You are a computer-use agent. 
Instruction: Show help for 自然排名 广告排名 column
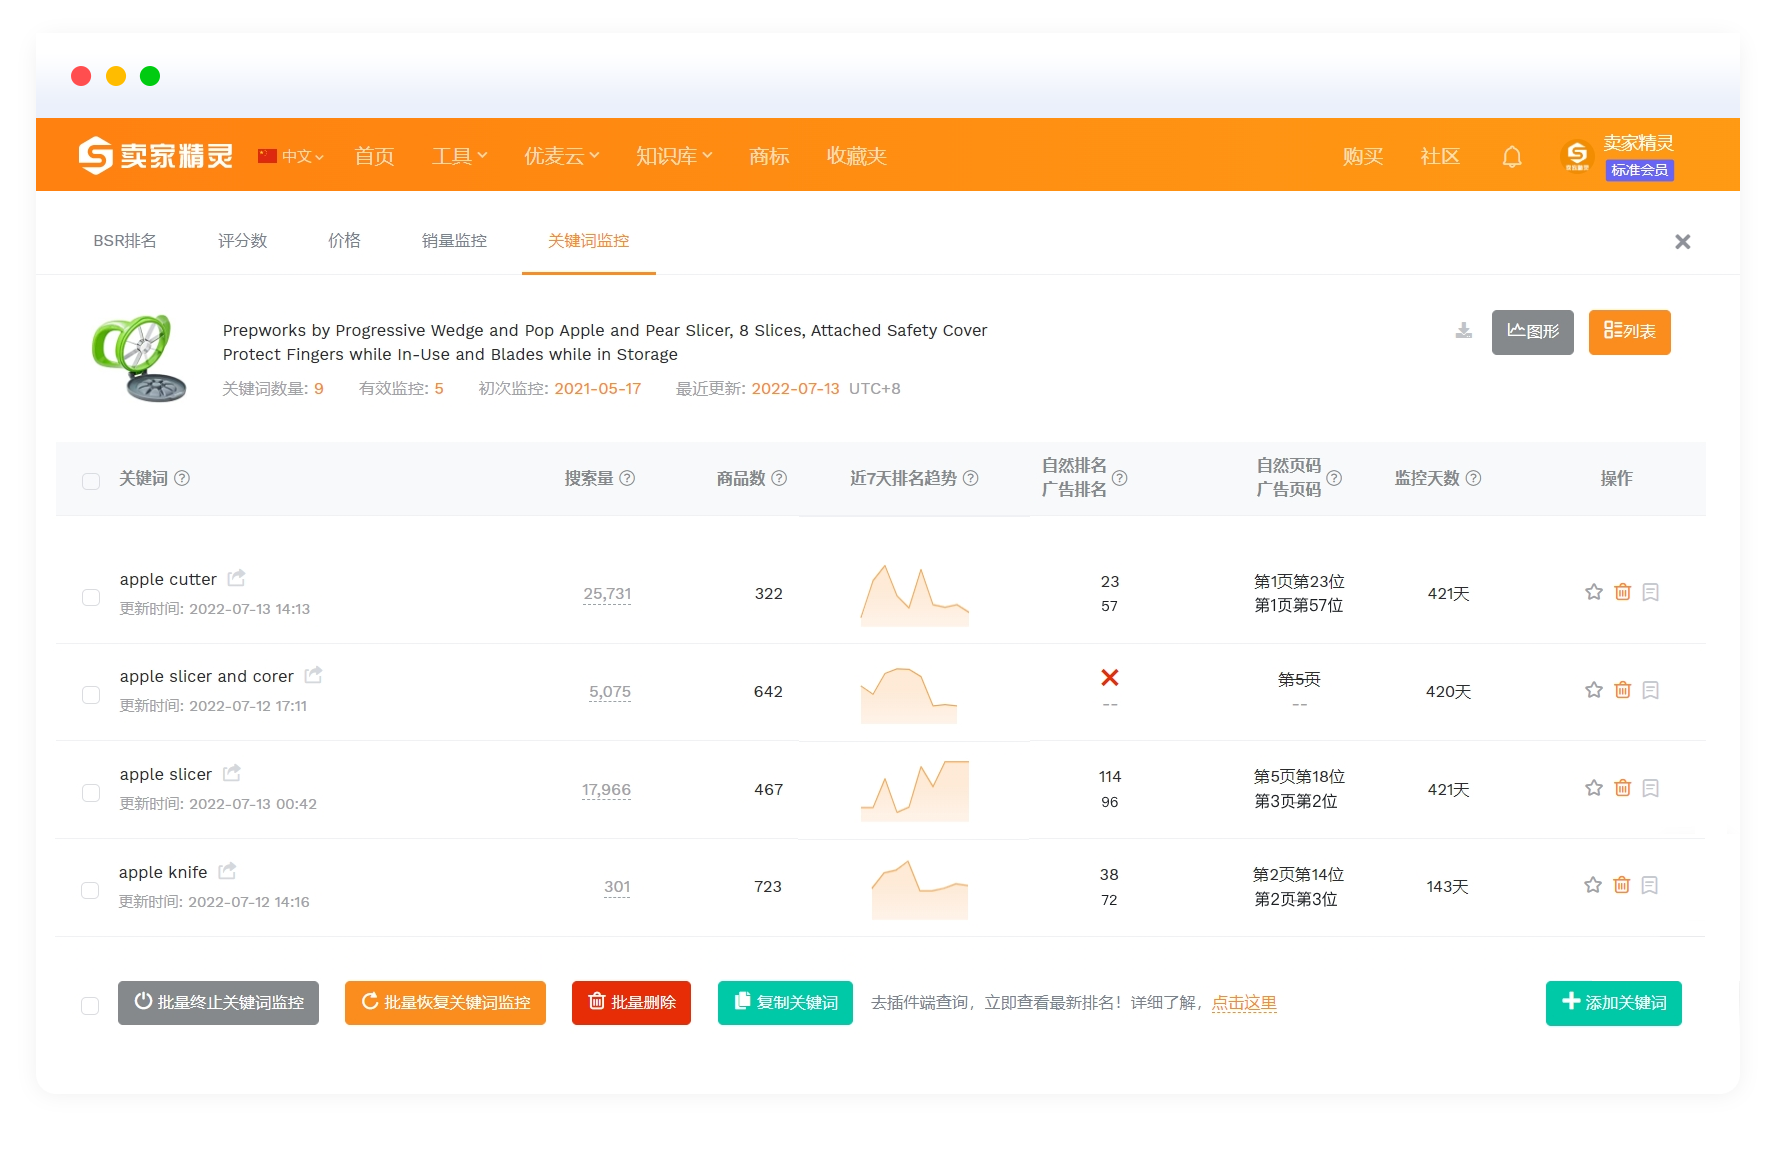point(1120,478)
